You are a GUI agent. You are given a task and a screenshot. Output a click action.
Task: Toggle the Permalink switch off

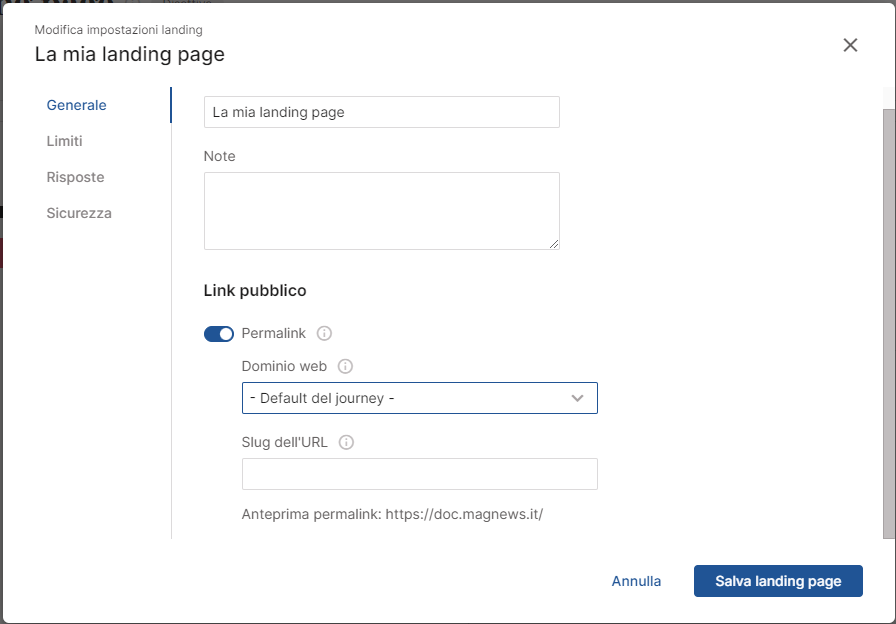[x=219, y=333]
